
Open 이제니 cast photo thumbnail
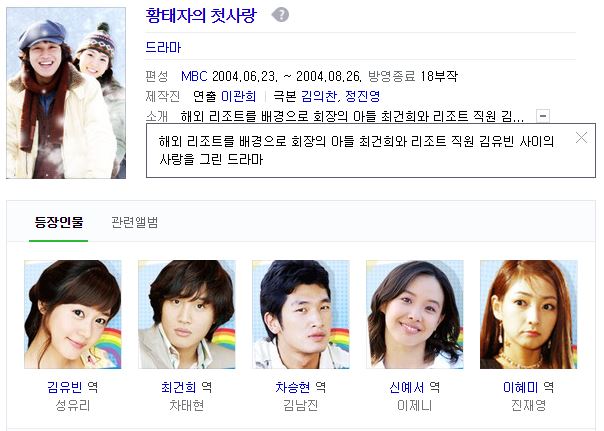click(415, 314)
